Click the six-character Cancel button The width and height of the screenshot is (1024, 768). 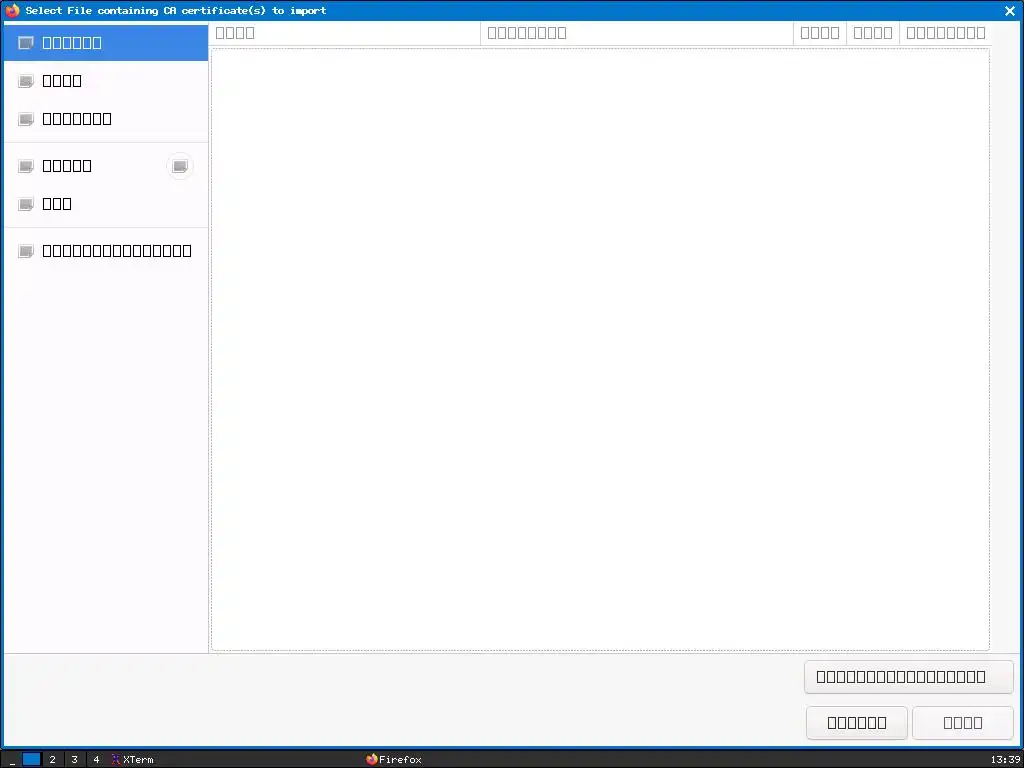tap(857, 722)
